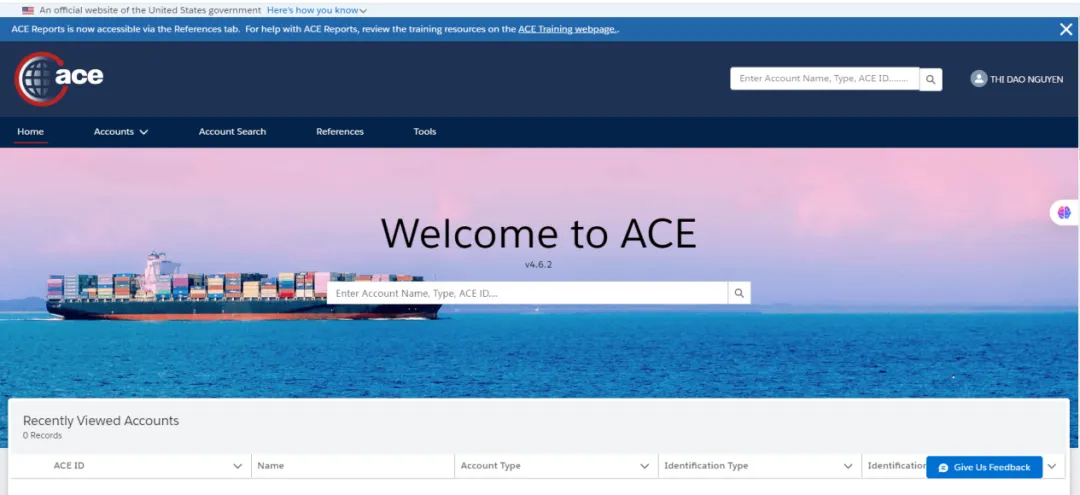The image size is (1080, 495).
Task: Click the Identification Type header text
Action: coord(706,466)
